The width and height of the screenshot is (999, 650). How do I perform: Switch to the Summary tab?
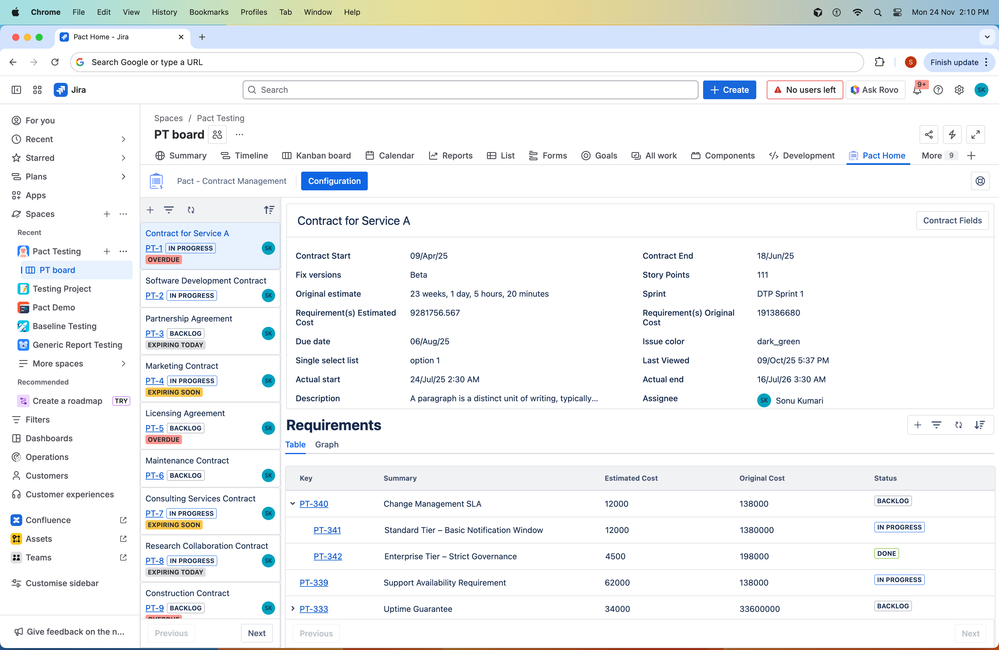[x=181, y=155]
